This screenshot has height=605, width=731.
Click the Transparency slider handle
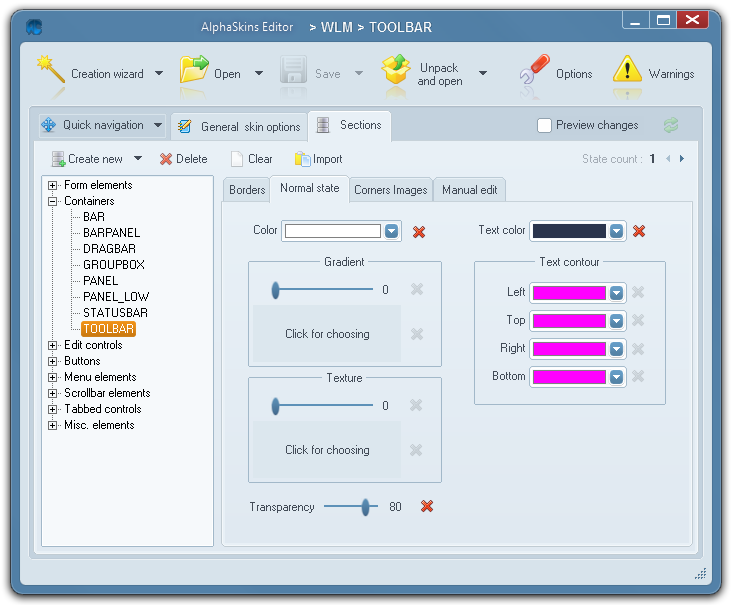click(x=366, y=507)
